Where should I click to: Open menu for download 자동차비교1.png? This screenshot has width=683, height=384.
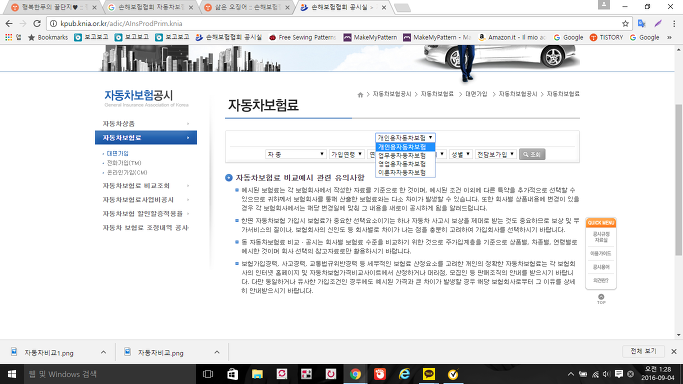[x=103, y=352]
